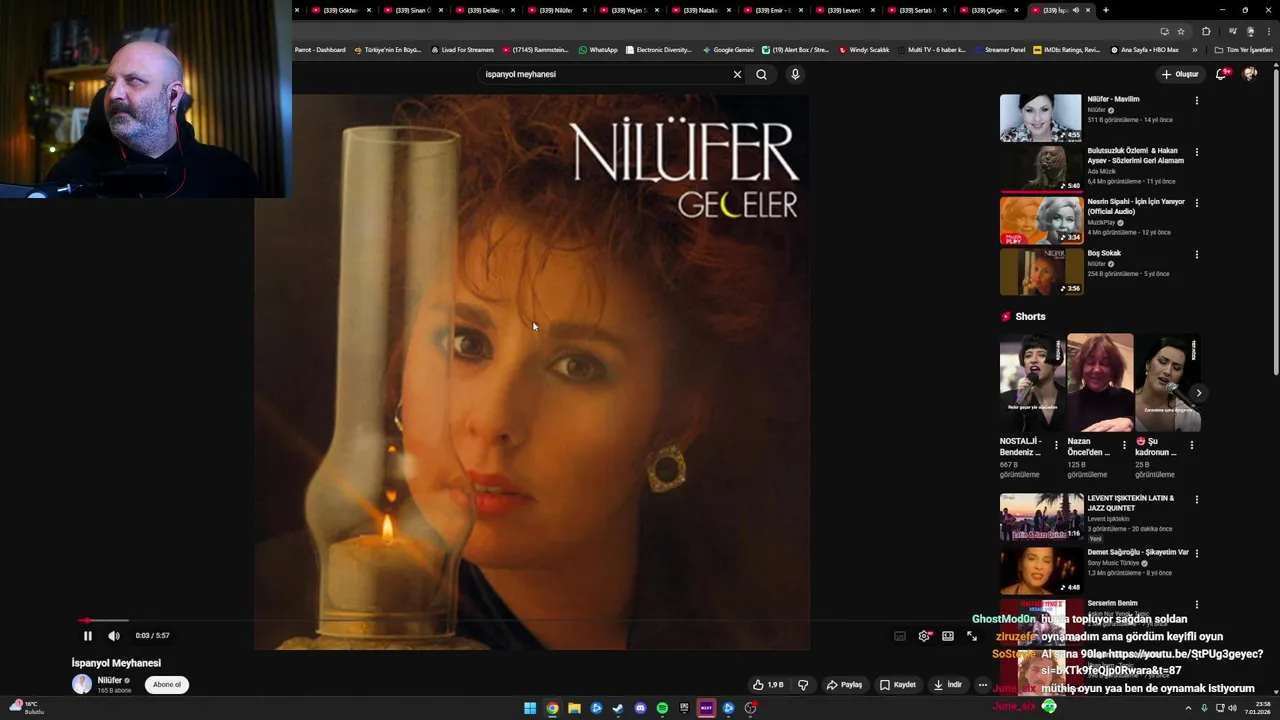Open OBS Studio from taskbar

tap(750, 708)
